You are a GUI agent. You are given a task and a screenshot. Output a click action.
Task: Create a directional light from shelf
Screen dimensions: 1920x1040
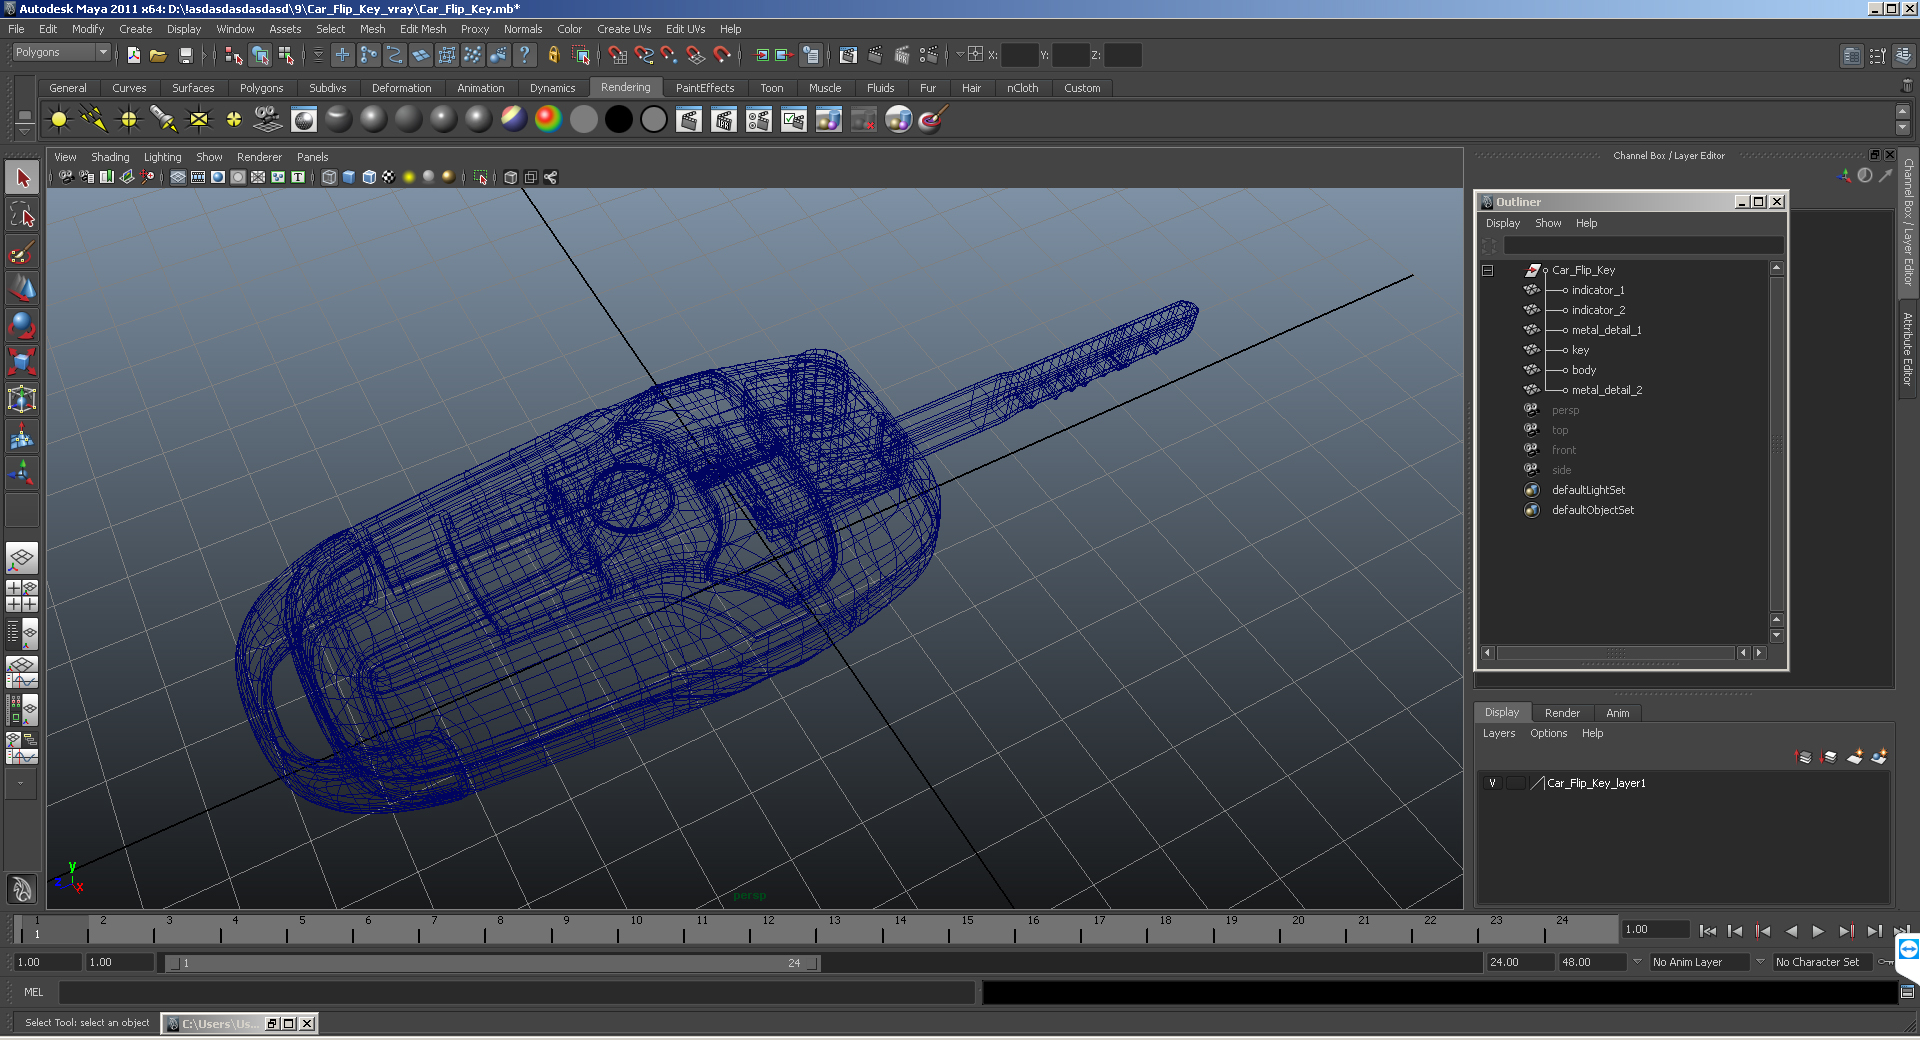point(94,120)
